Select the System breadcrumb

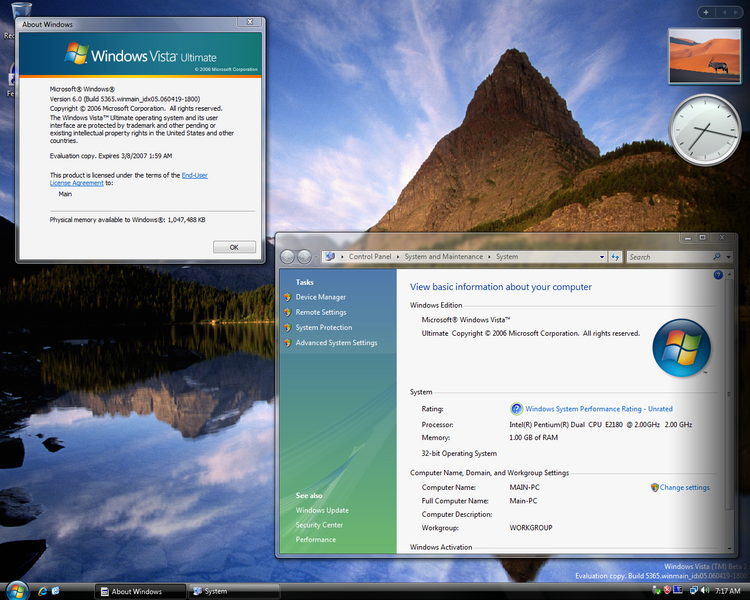[x=507, y=256]
